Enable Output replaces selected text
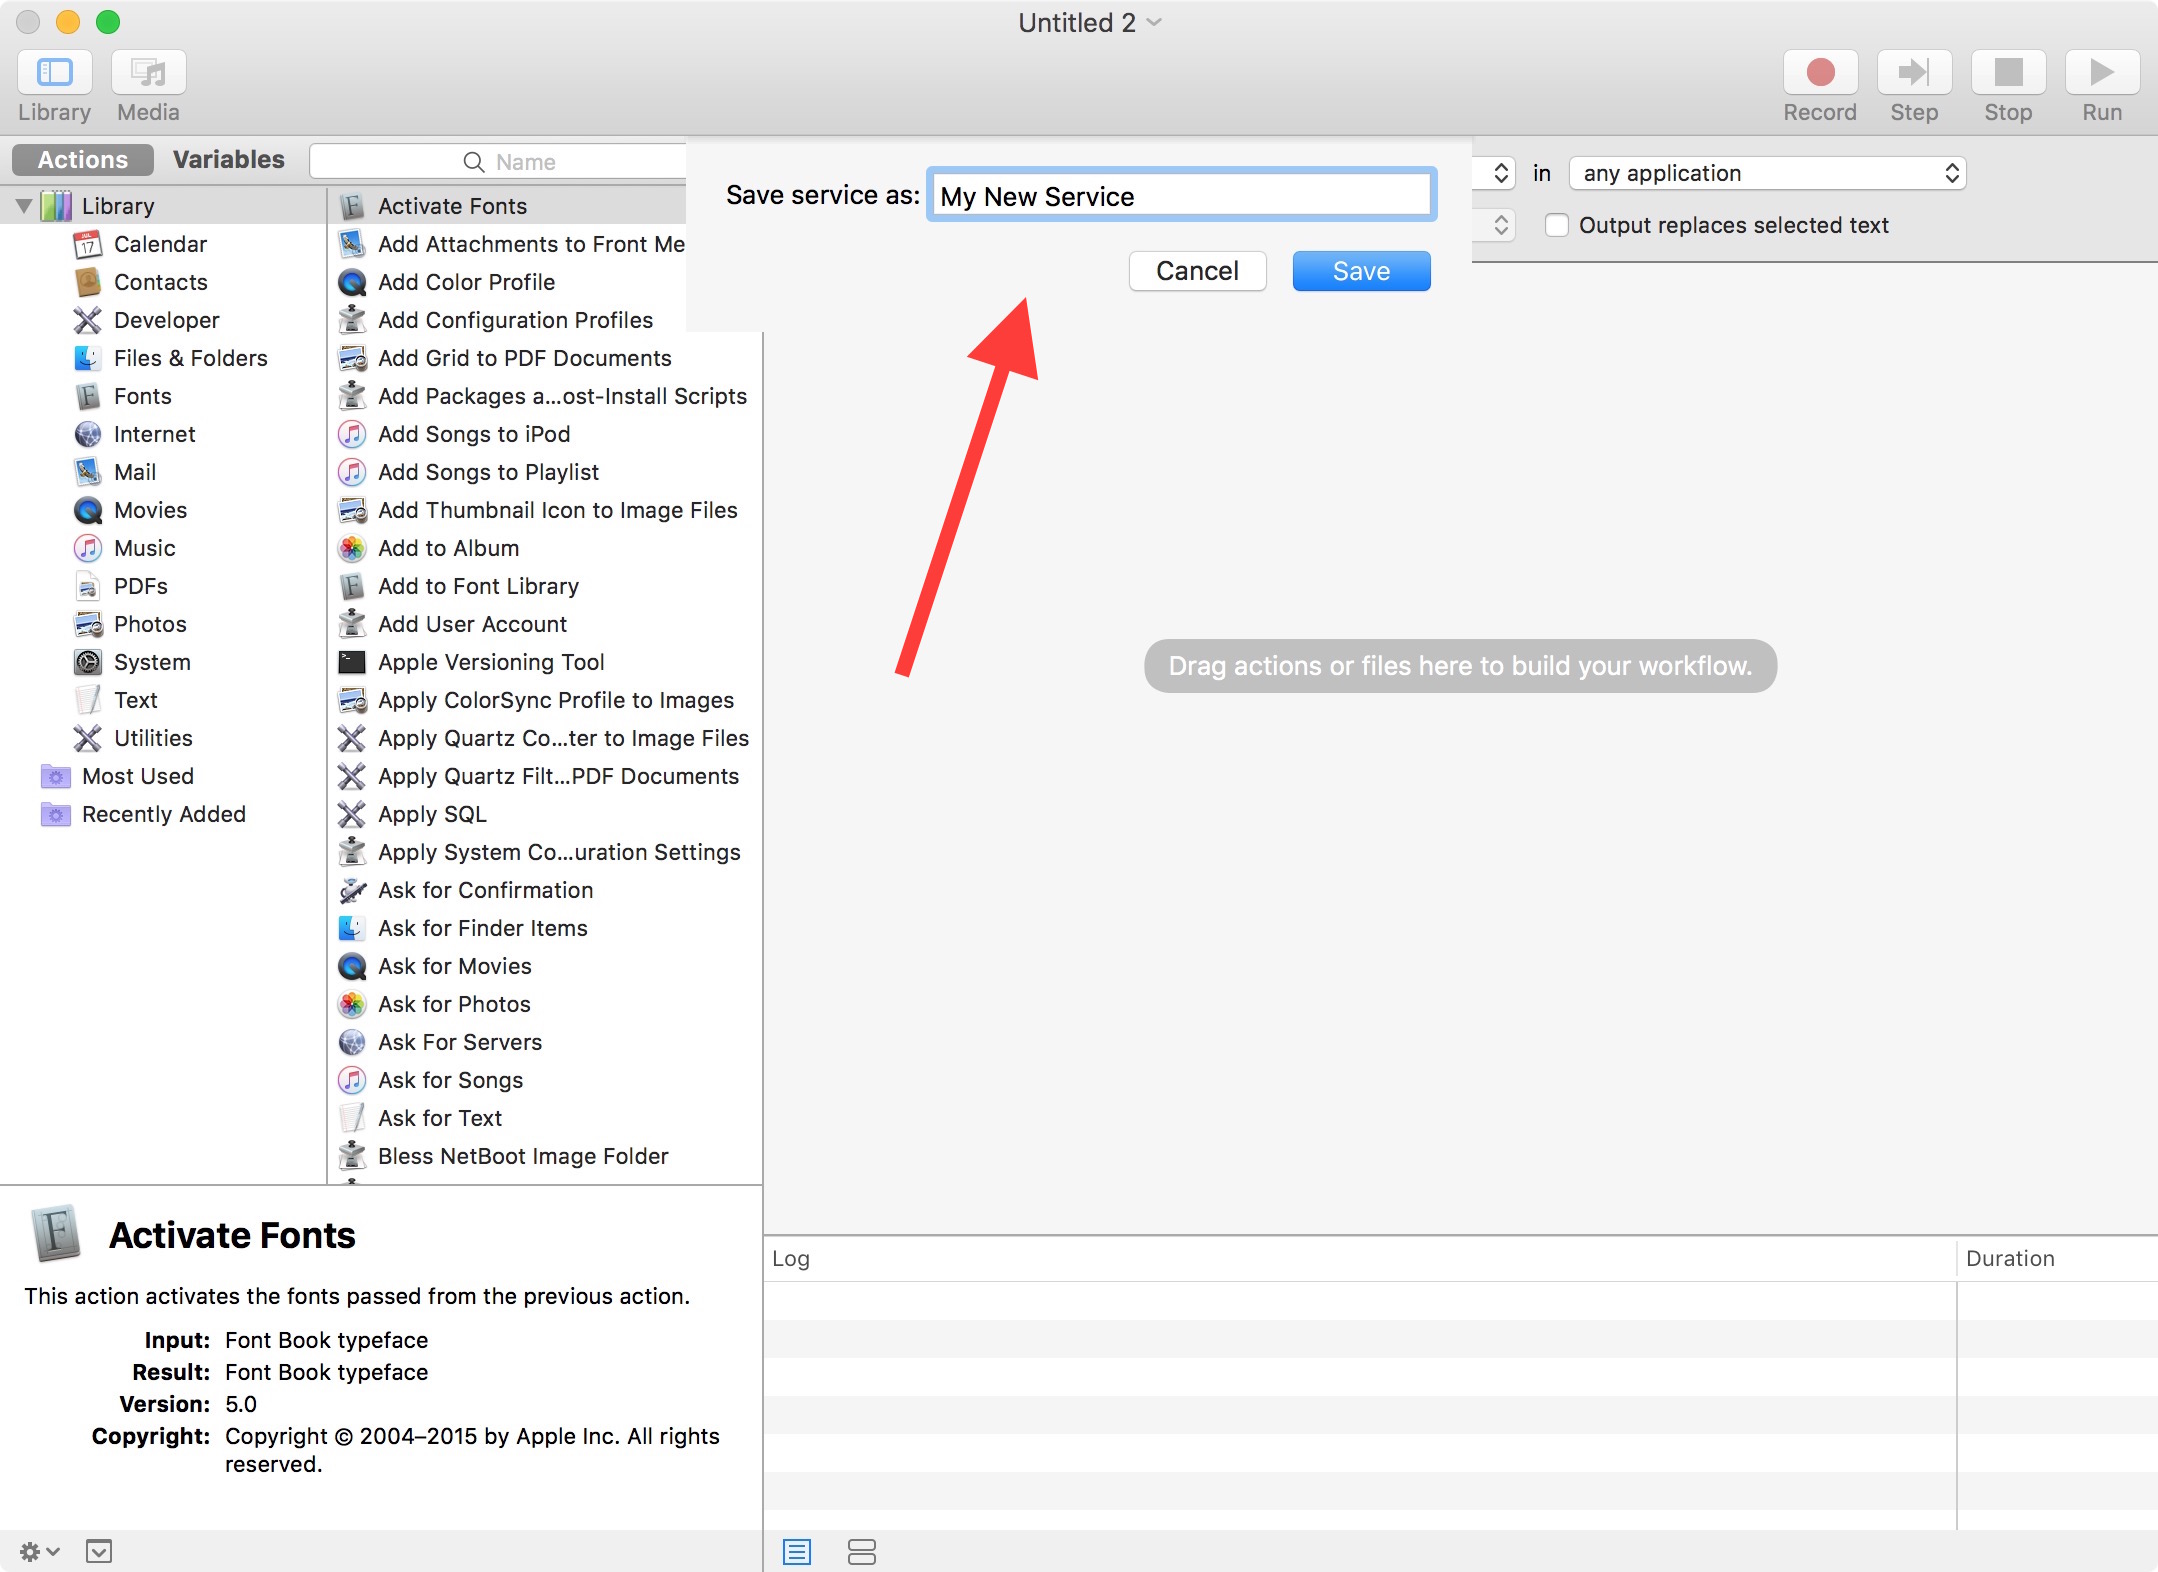Screen dimensions: 2158x1572 click(1556, 225)
